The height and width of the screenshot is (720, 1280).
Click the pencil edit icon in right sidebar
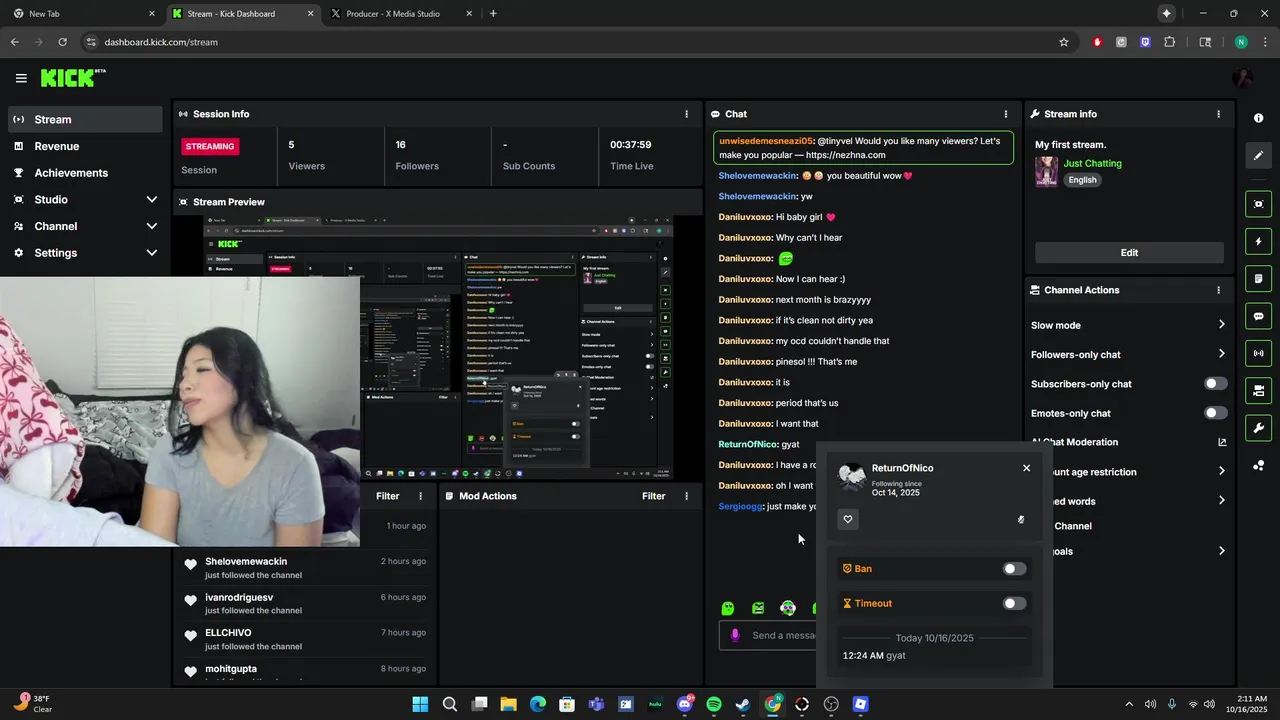(1258, 155)
